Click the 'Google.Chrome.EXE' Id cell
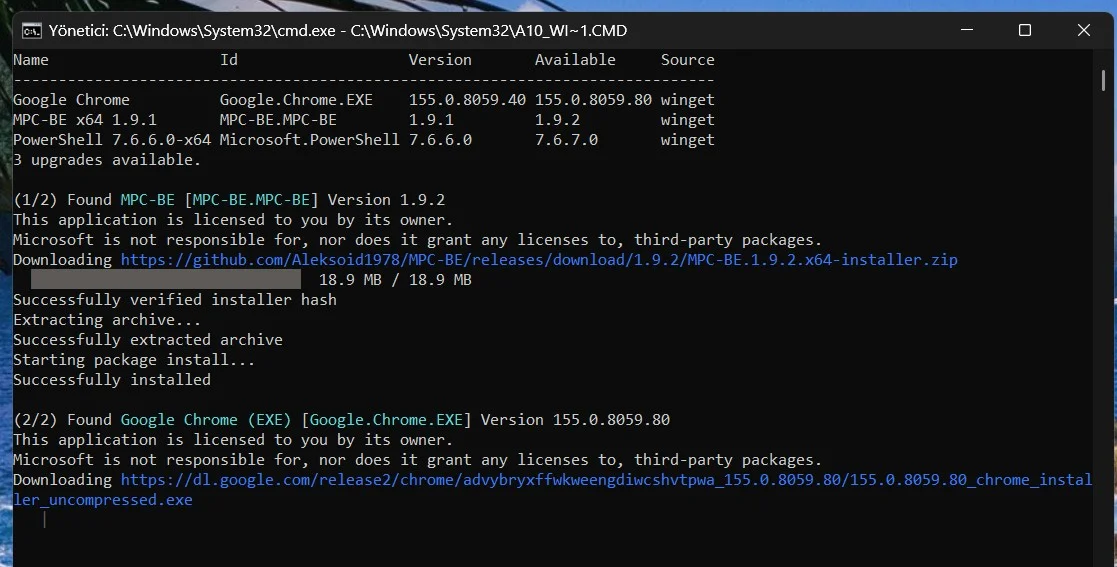This screenshot has width=1117, height=567. [x=296, y=100]
